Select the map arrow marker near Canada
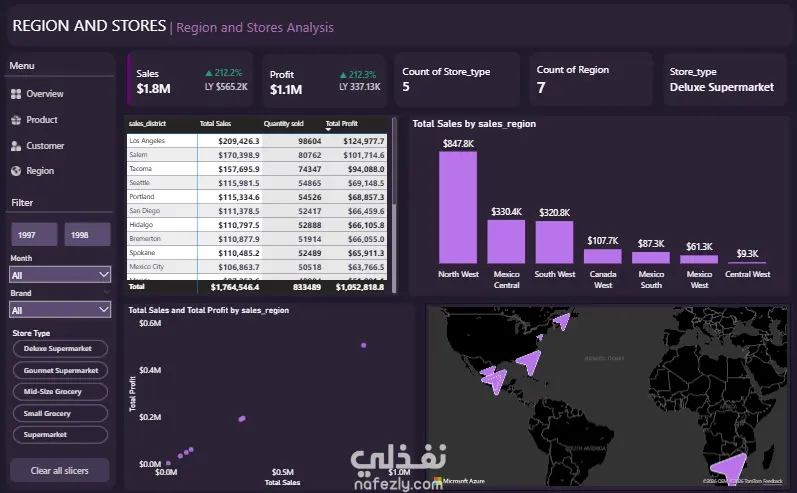The image size is (797, 493). (x=562, y=321)
